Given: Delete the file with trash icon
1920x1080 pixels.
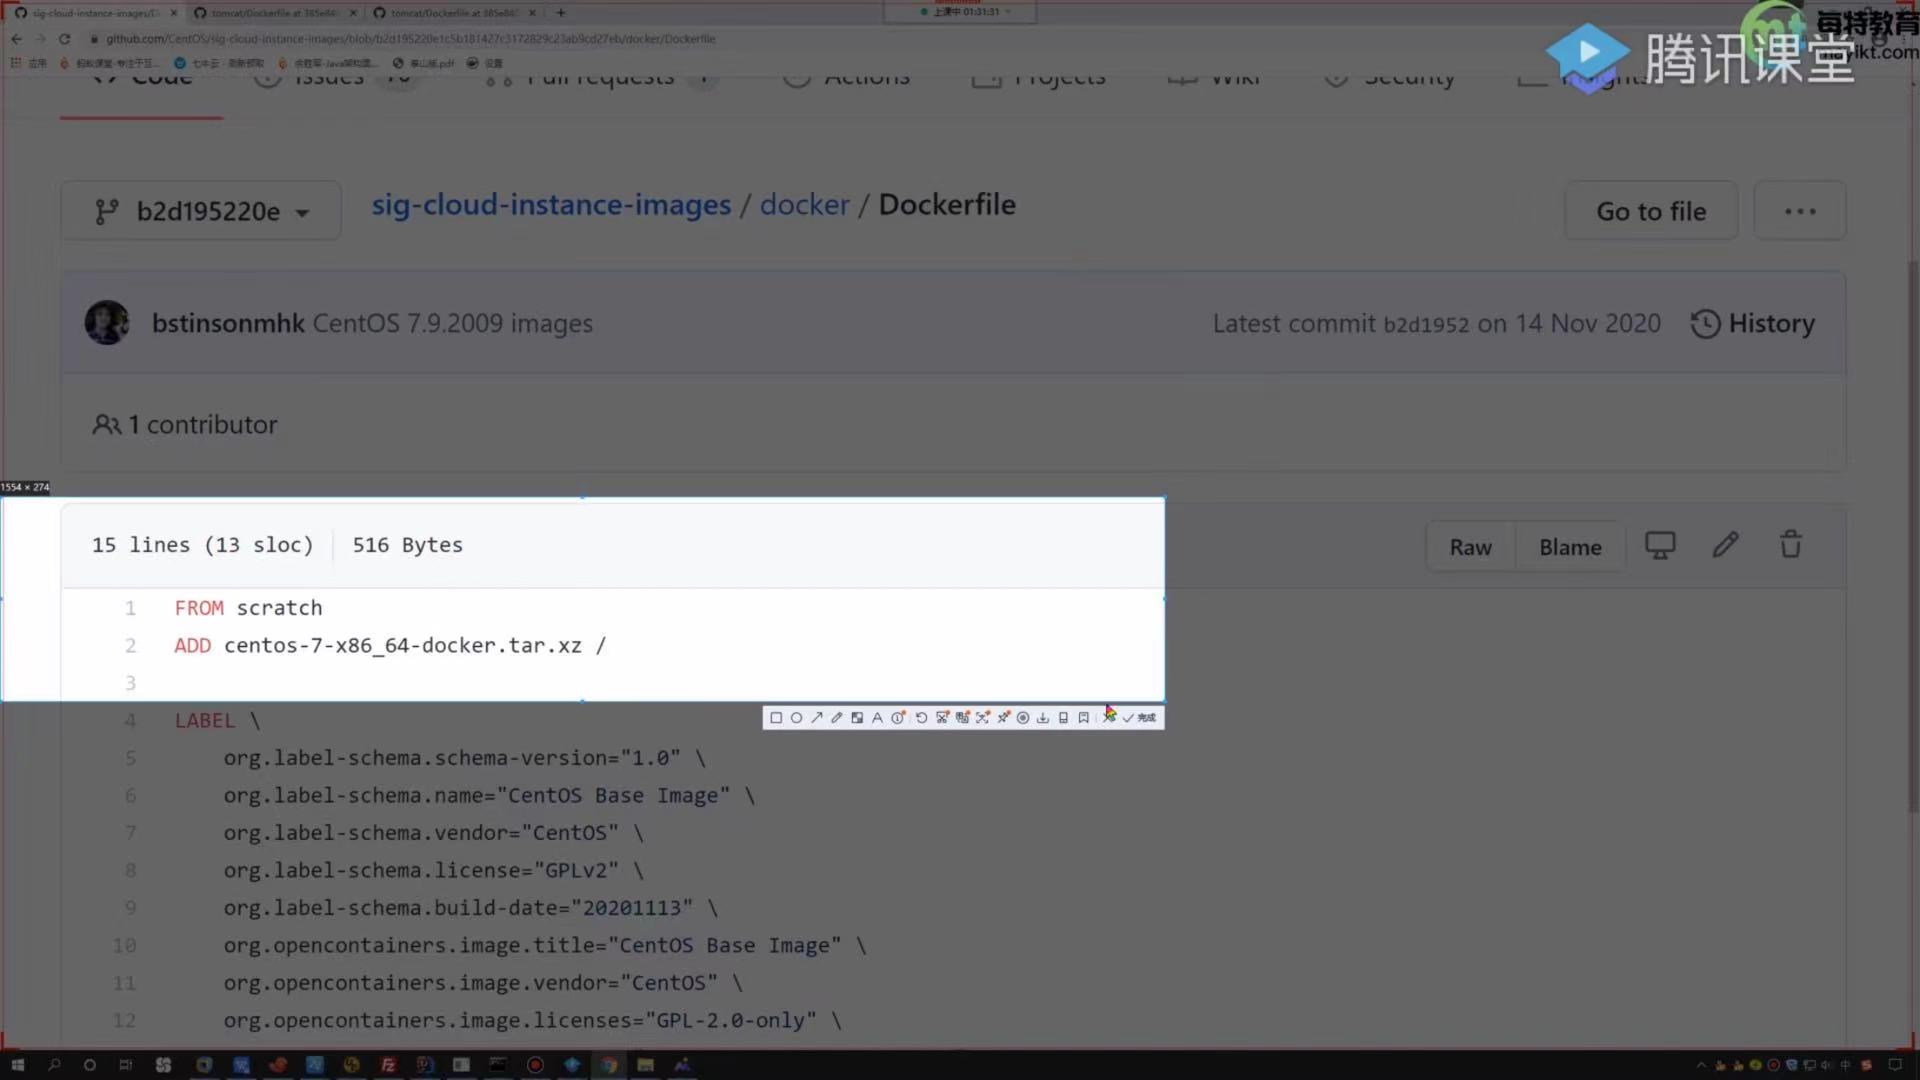Looking at the screenshot, I should pyautogui.click(x=1790, y=545).
